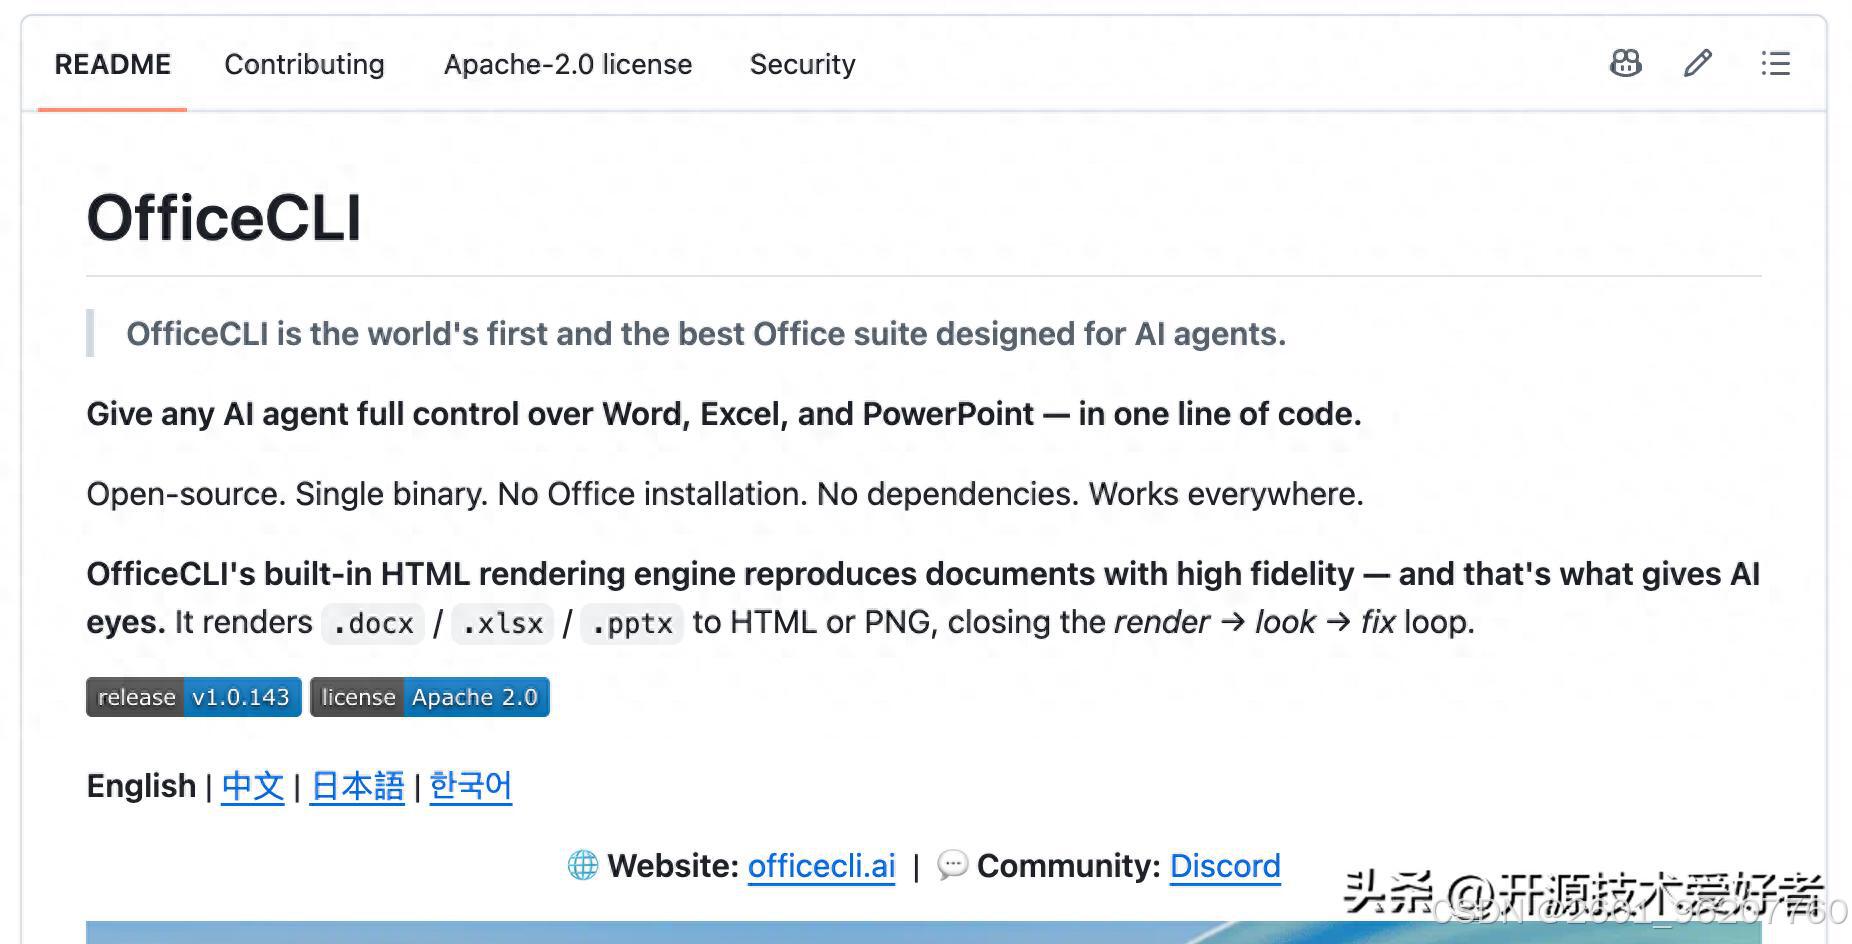This screenshot has height=944, width=1852.
Task: Visit the officecli.ai website link
Action: pos(822,866)
